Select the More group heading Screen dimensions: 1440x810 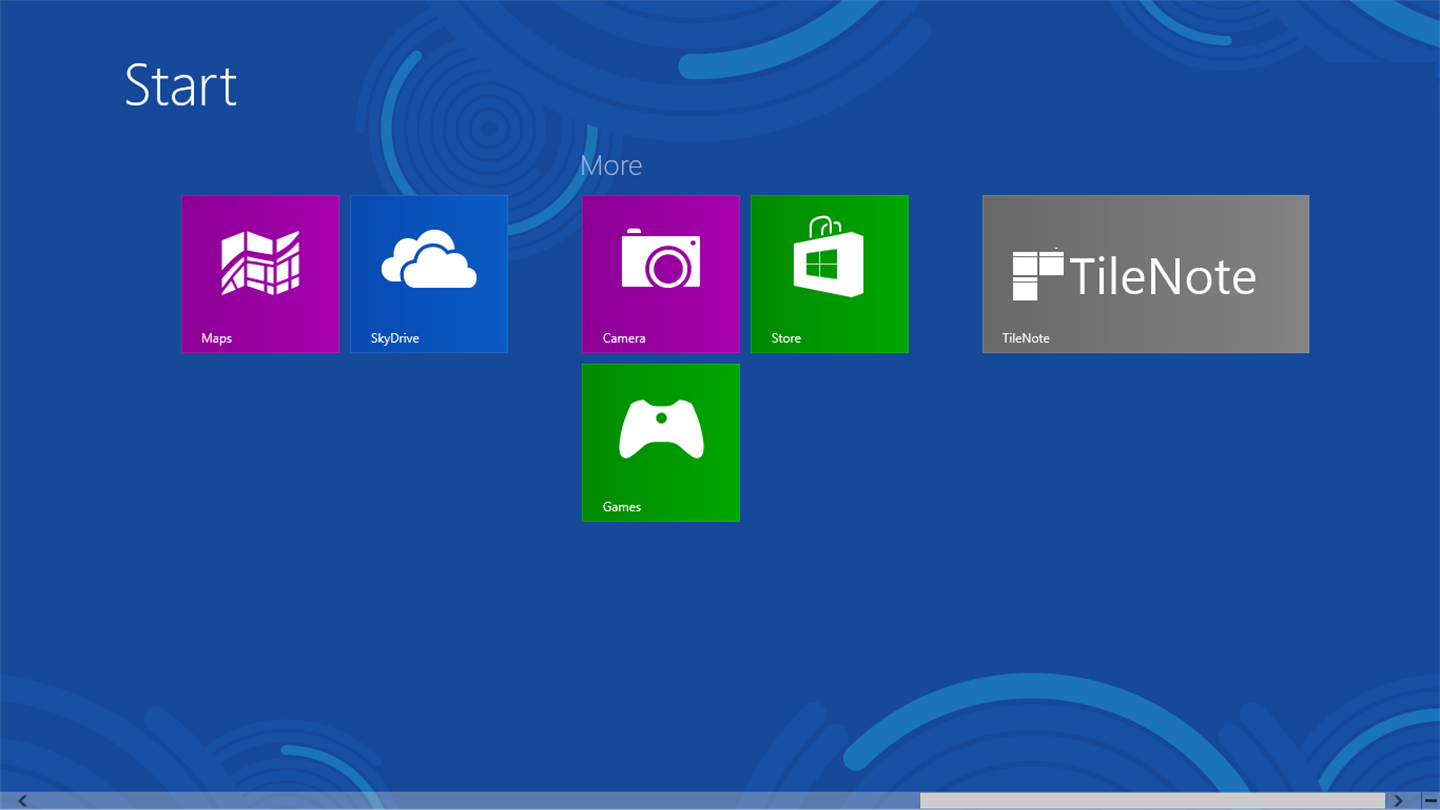611,165
